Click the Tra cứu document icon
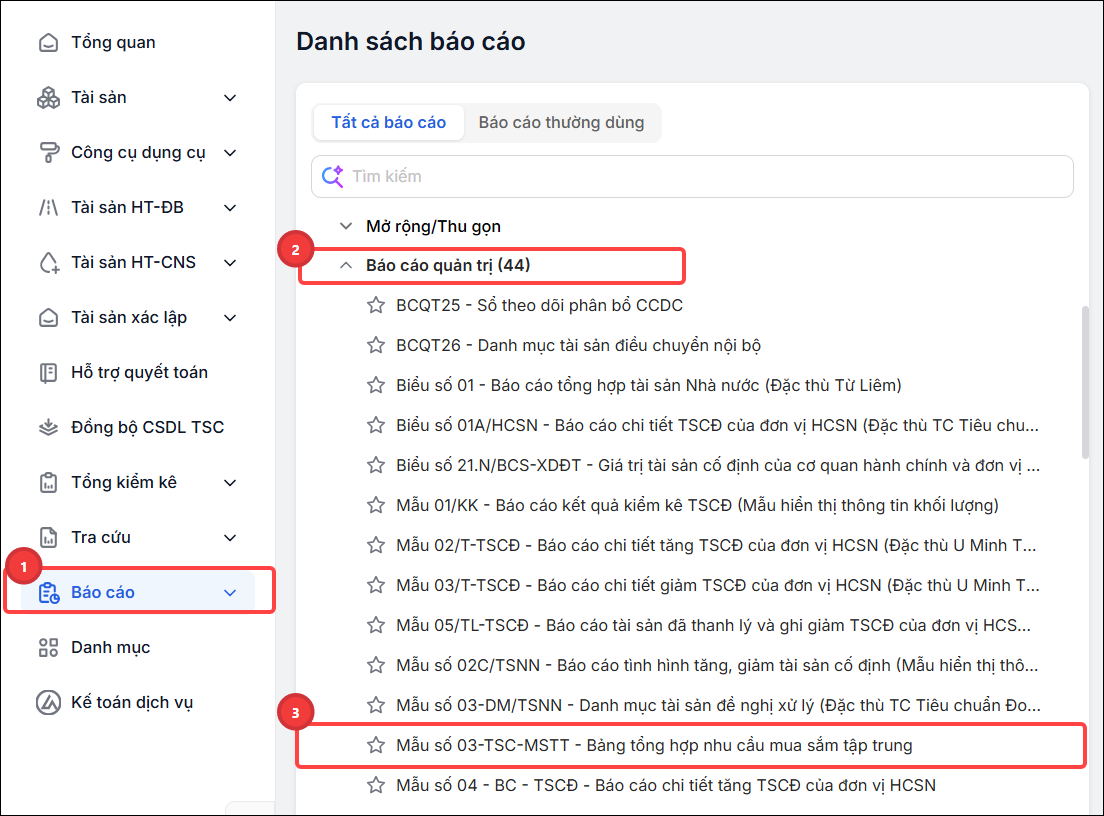Viewport: 1104px width, 816px height. (x=48, y=537)
